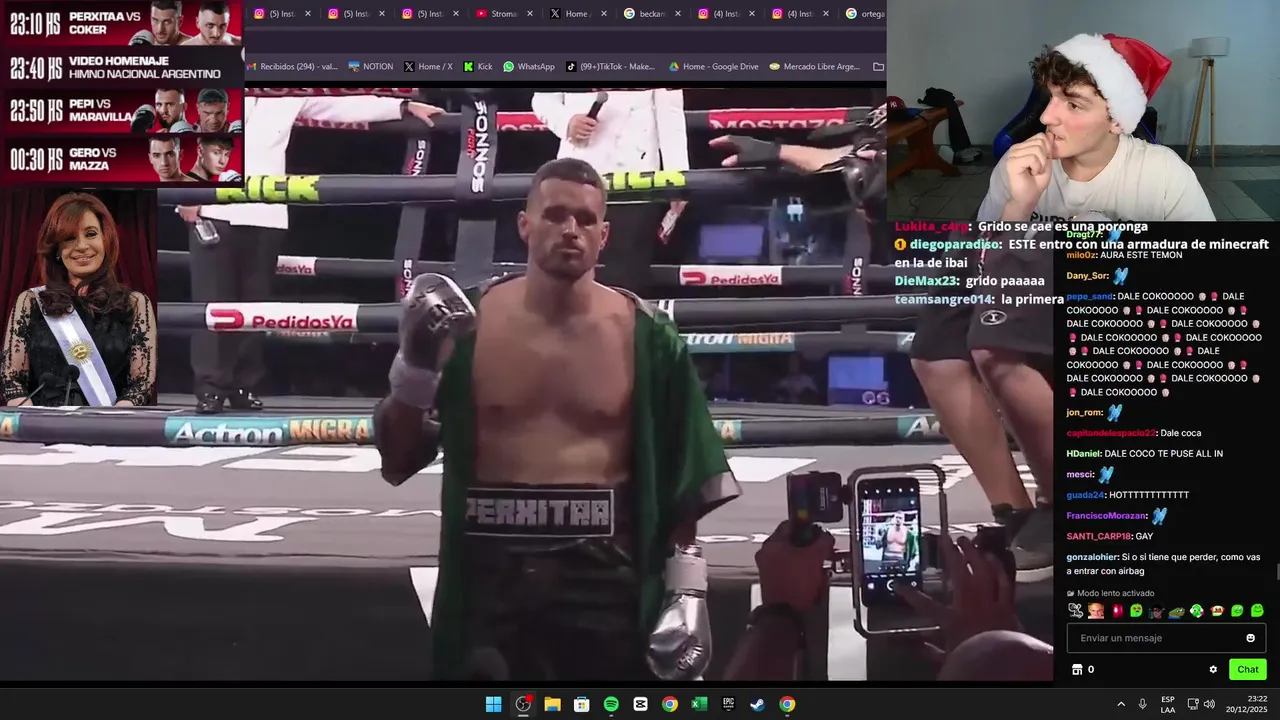
Task: Open Spotify from the taskbar
Action: click(611, 704)
